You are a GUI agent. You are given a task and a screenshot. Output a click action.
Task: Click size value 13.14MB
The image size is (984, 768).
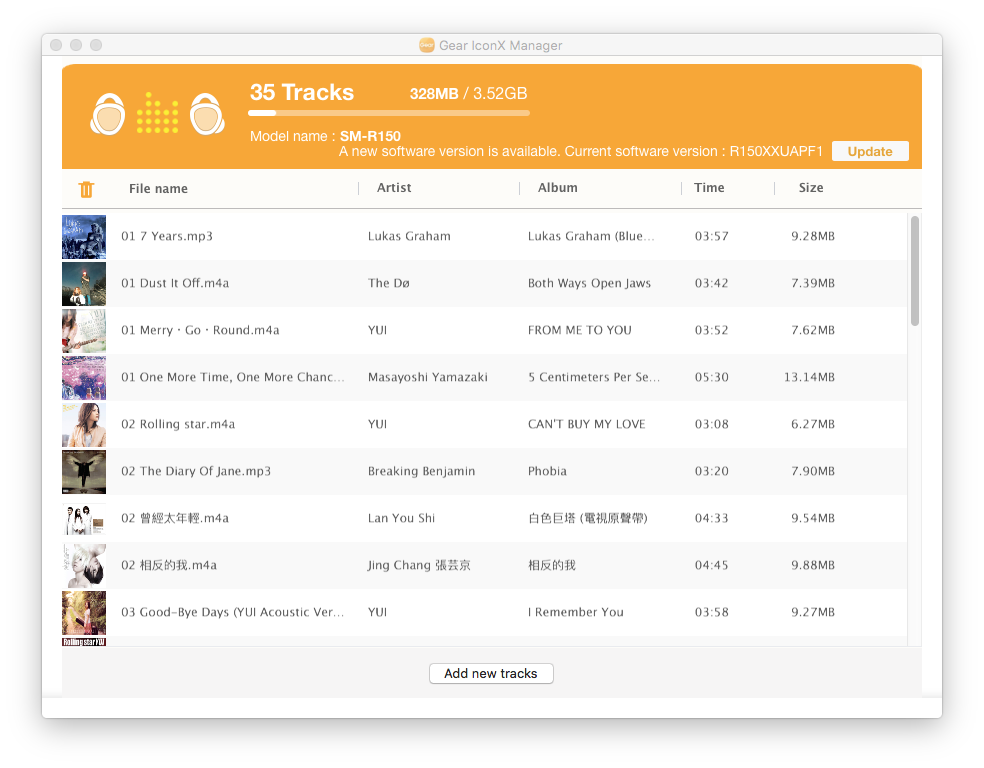[810, 377]
